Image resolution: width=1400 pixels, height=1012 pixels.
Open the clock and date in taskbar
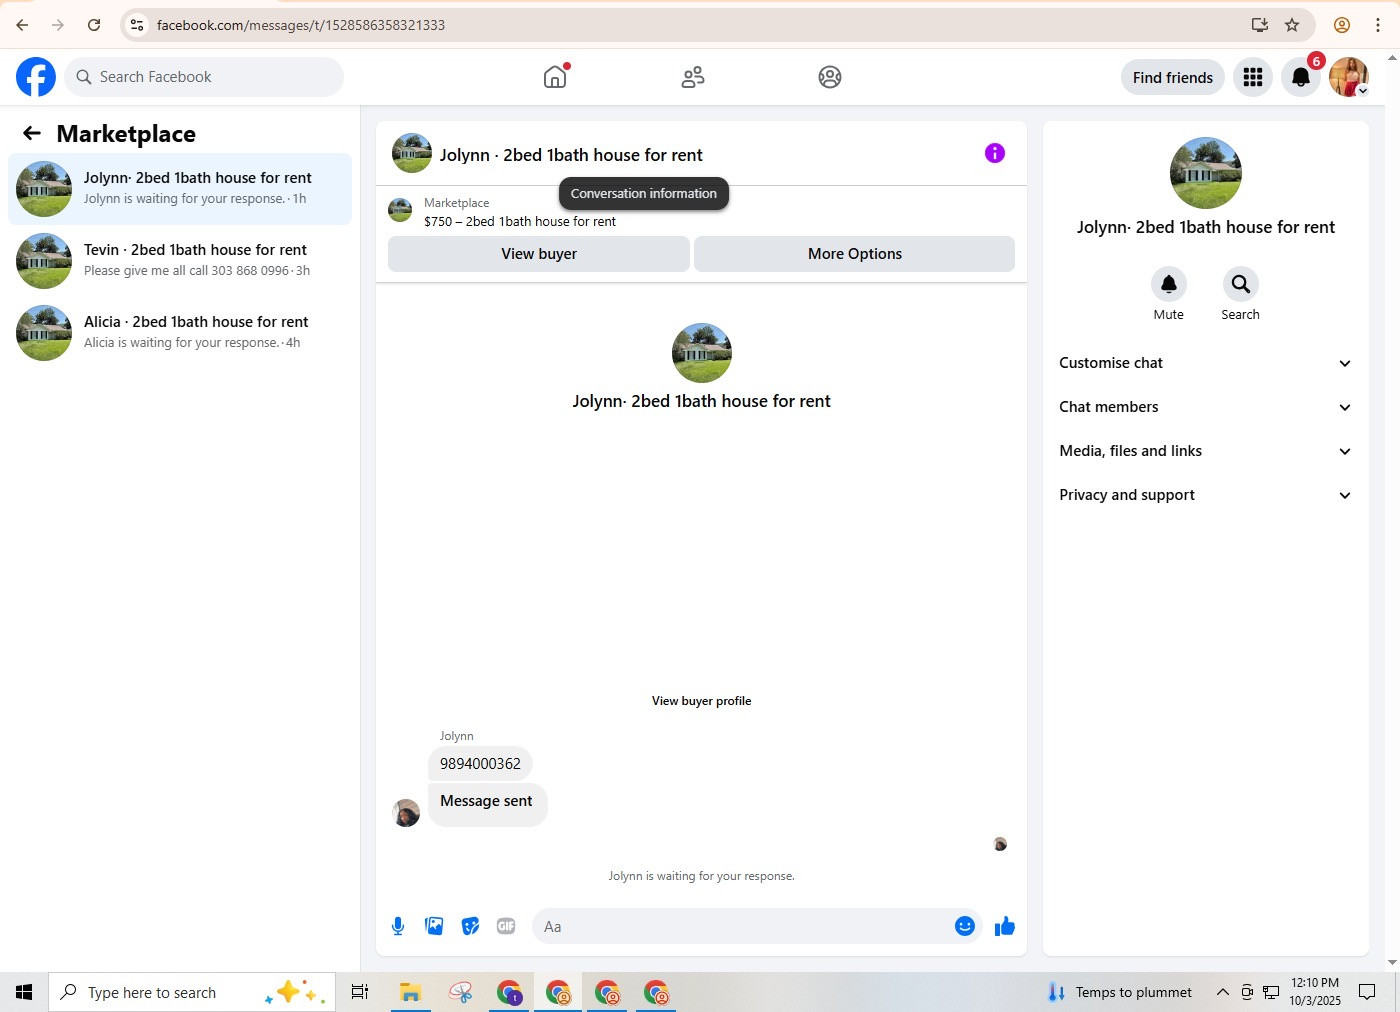click(x=1315, y=992)
